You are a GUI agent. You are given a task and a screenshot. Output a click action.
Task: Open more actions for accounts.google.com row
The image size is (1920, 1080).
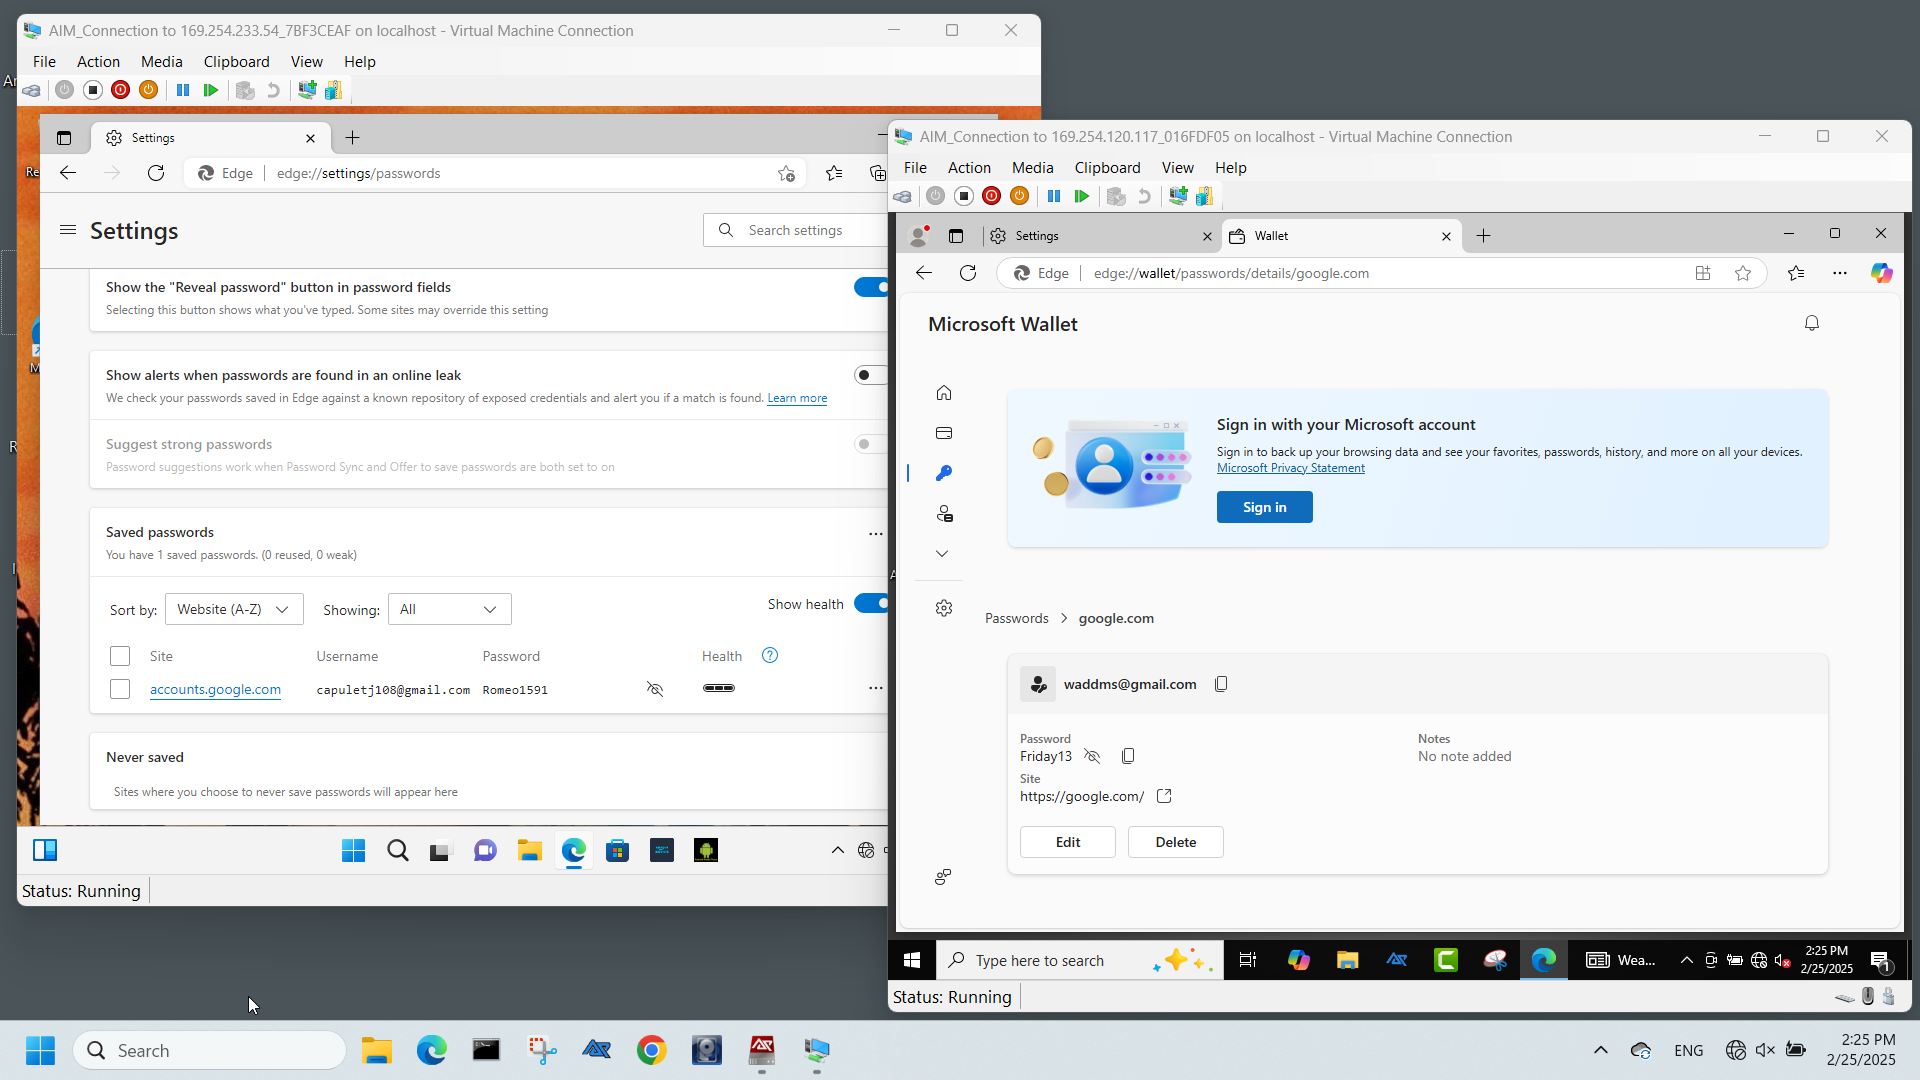(875, 688)
